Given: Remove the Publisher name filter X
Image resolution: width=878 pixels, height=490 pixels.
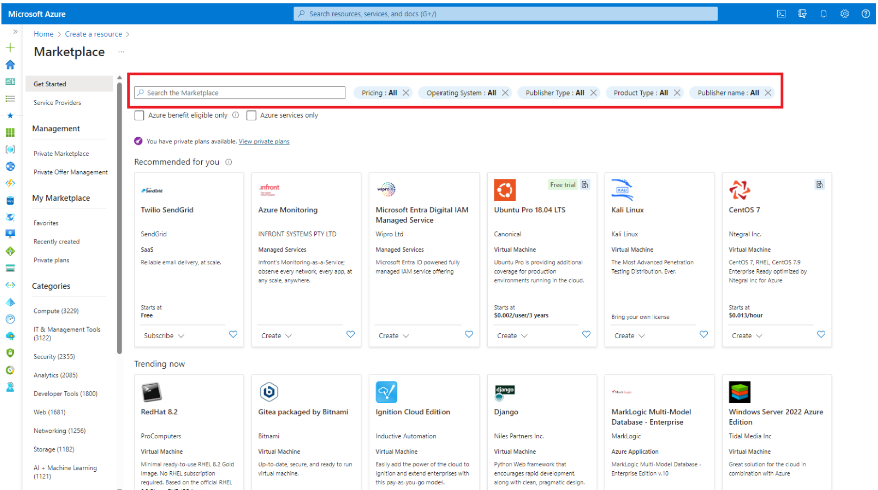Looking at the screenshot, I should coord(768,93).
